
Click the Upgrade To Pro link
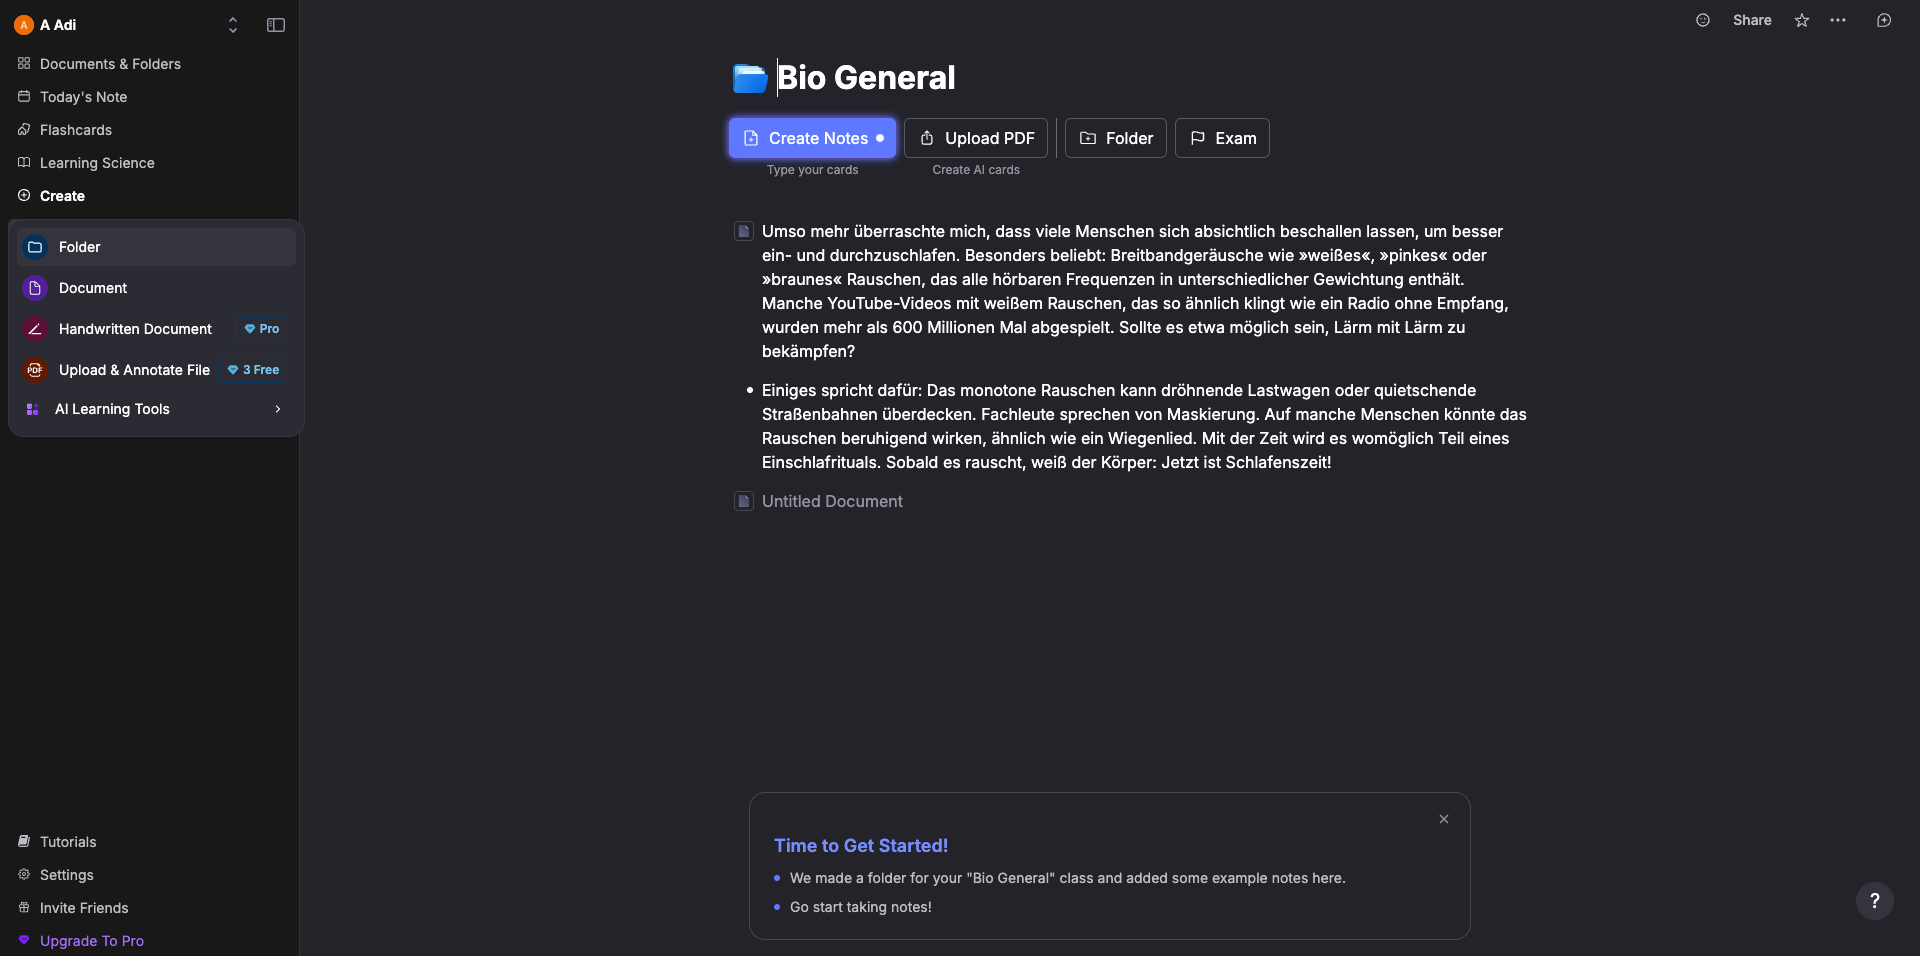pyautogui.click(x=91, y=941)
